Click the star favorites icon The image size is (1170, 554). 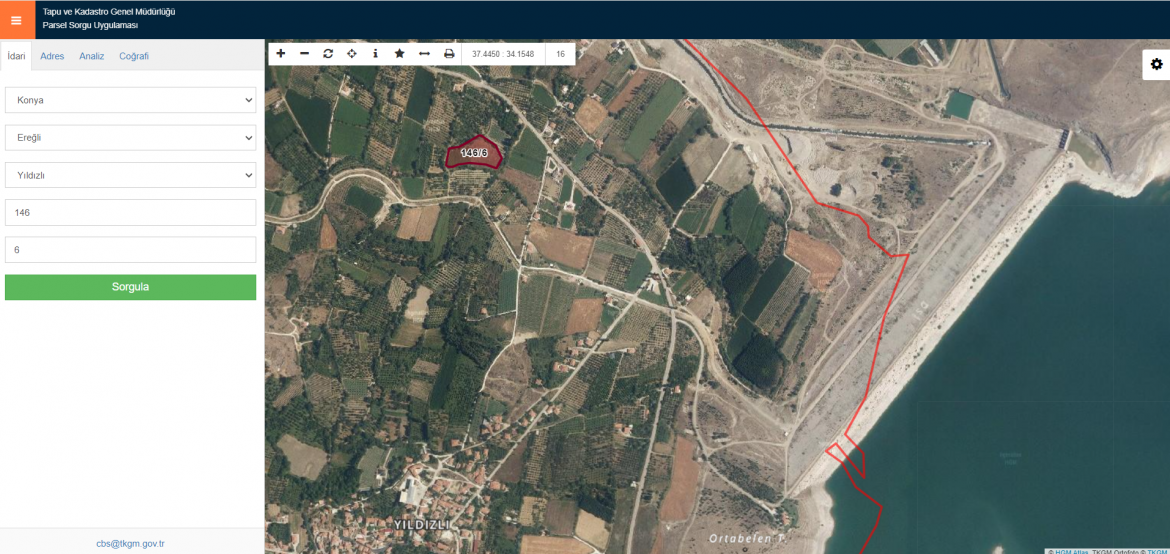point(399,53)
